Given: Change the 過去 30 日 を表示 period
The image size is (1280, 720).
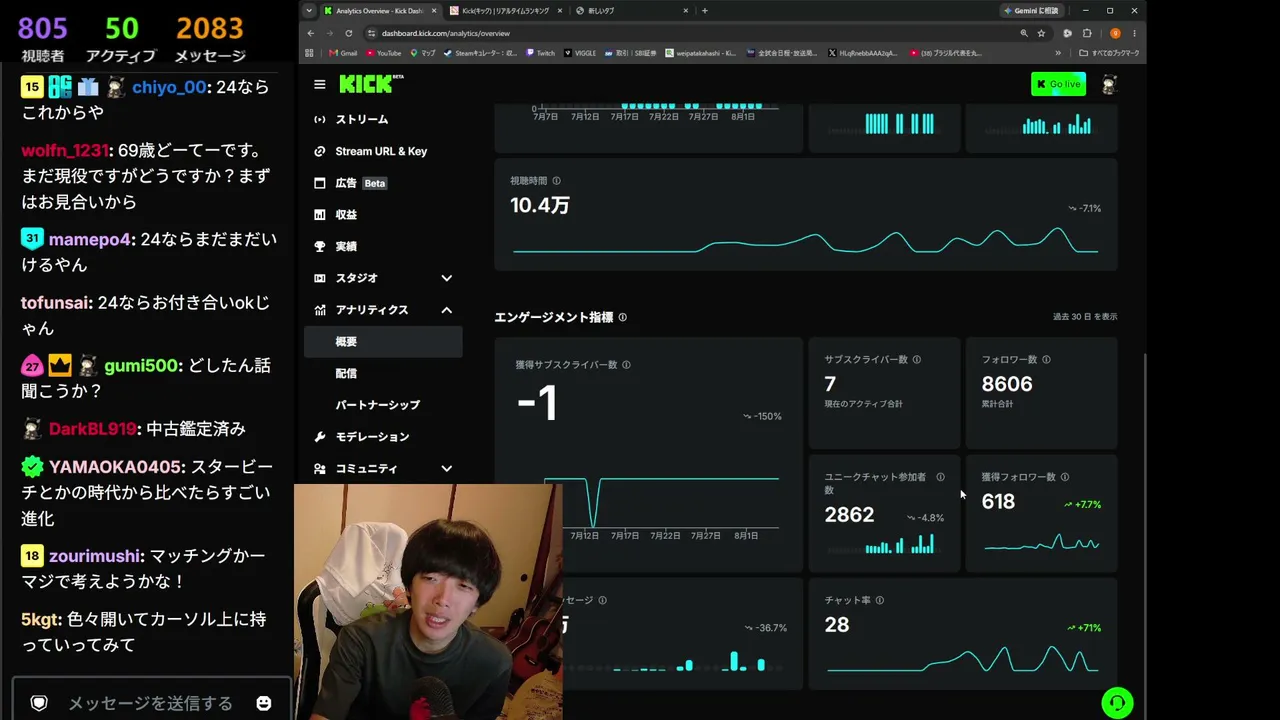Looking at the screenshot, I should 1085,317.
